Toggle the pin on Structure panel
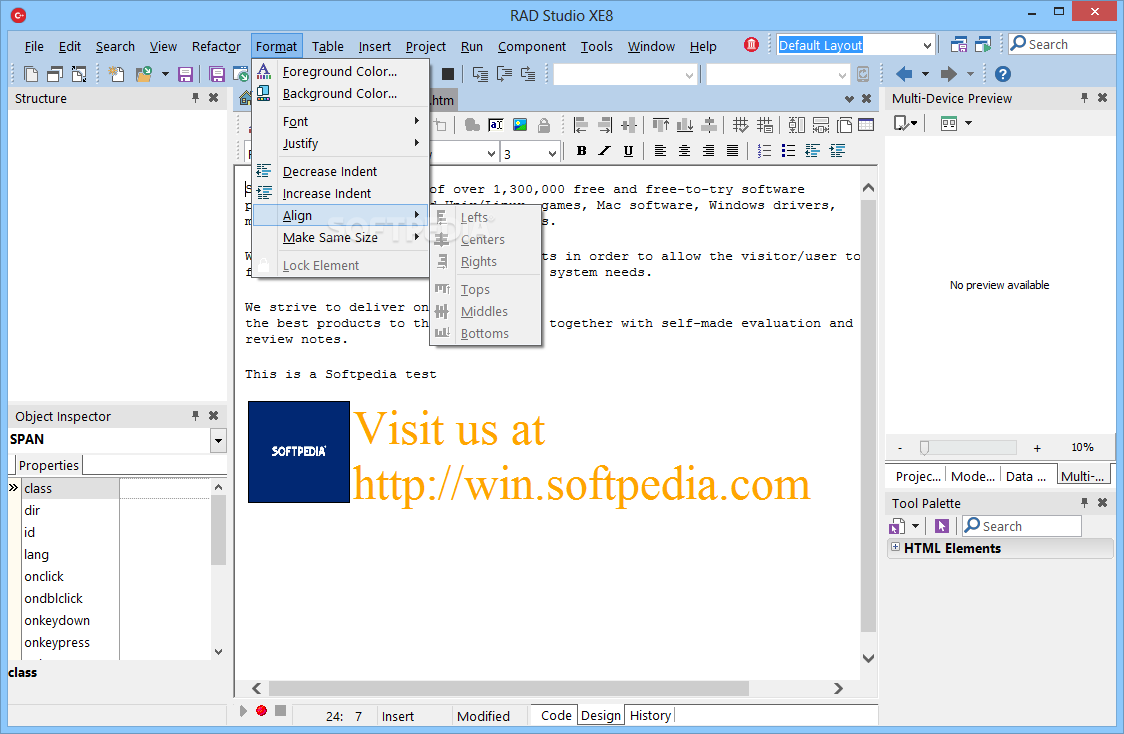 click(x=195, y=97)
